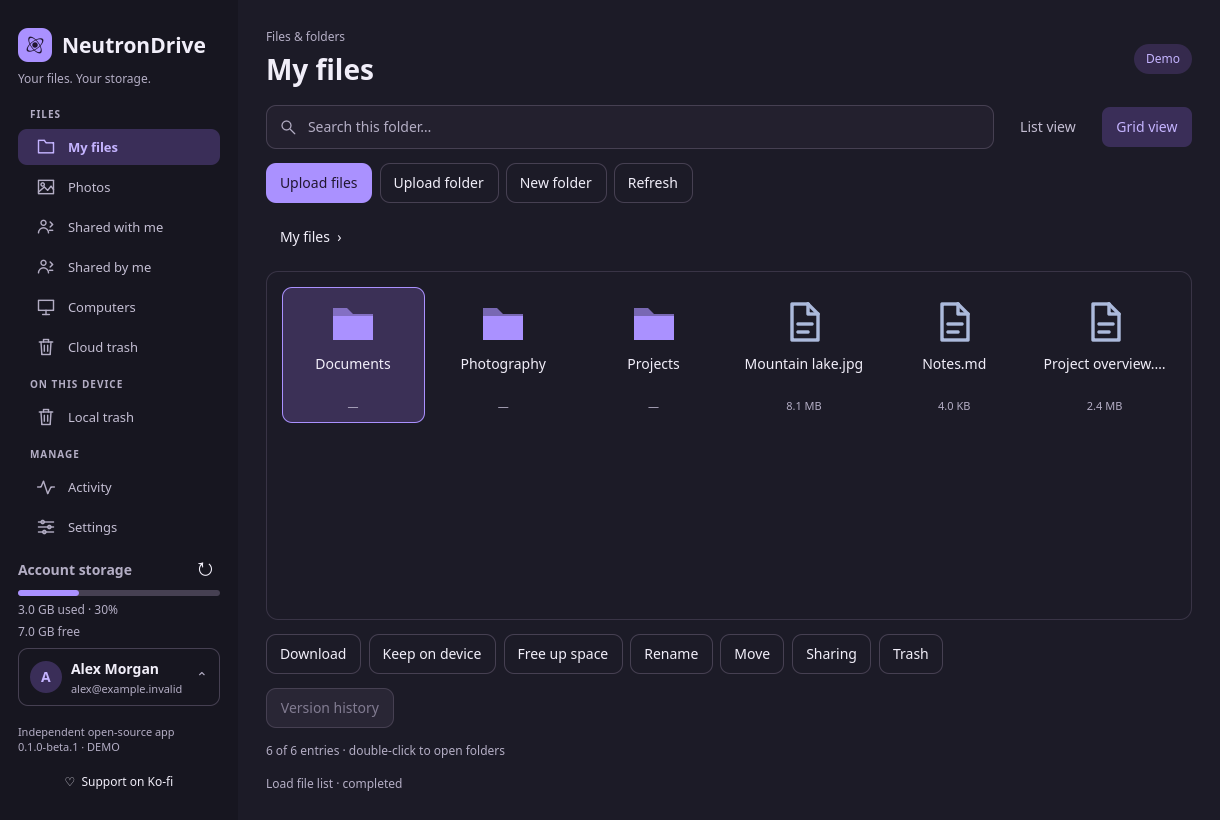Expand the Alex Morgan account menu chevron
The image size is (1220, 820).
pos(202,676)
